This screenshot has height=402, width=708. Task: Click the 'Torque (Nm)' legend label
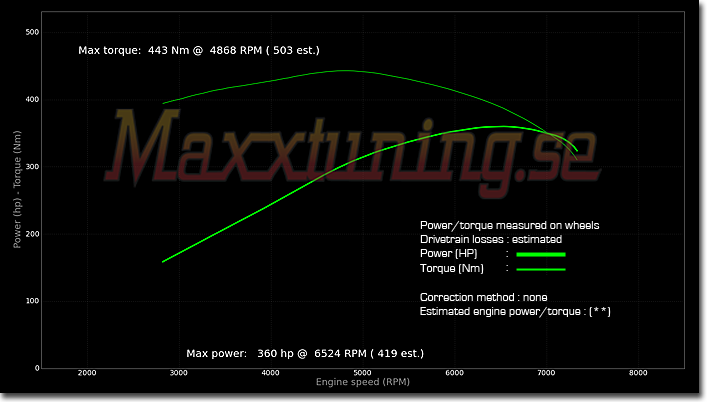click(452, 268)
